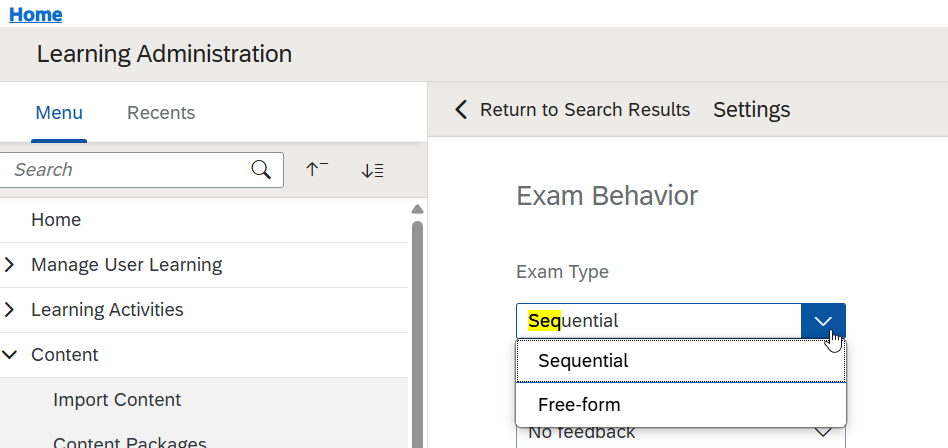Viewport: 948px width, 448px height.
Task: Click the navigation menu scrollbar up arrow
Action: [x=417, y=210]
